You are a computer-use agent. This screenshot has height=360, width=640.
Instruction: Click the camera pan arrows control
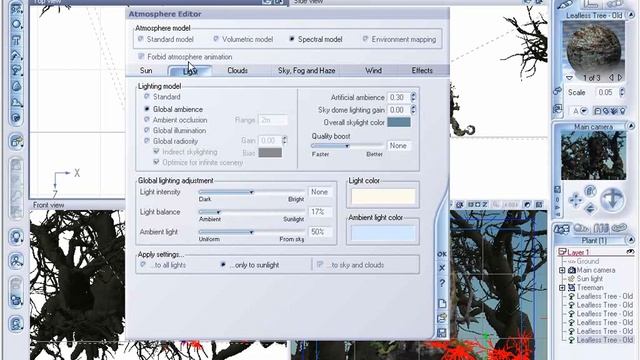click(576, 200)
